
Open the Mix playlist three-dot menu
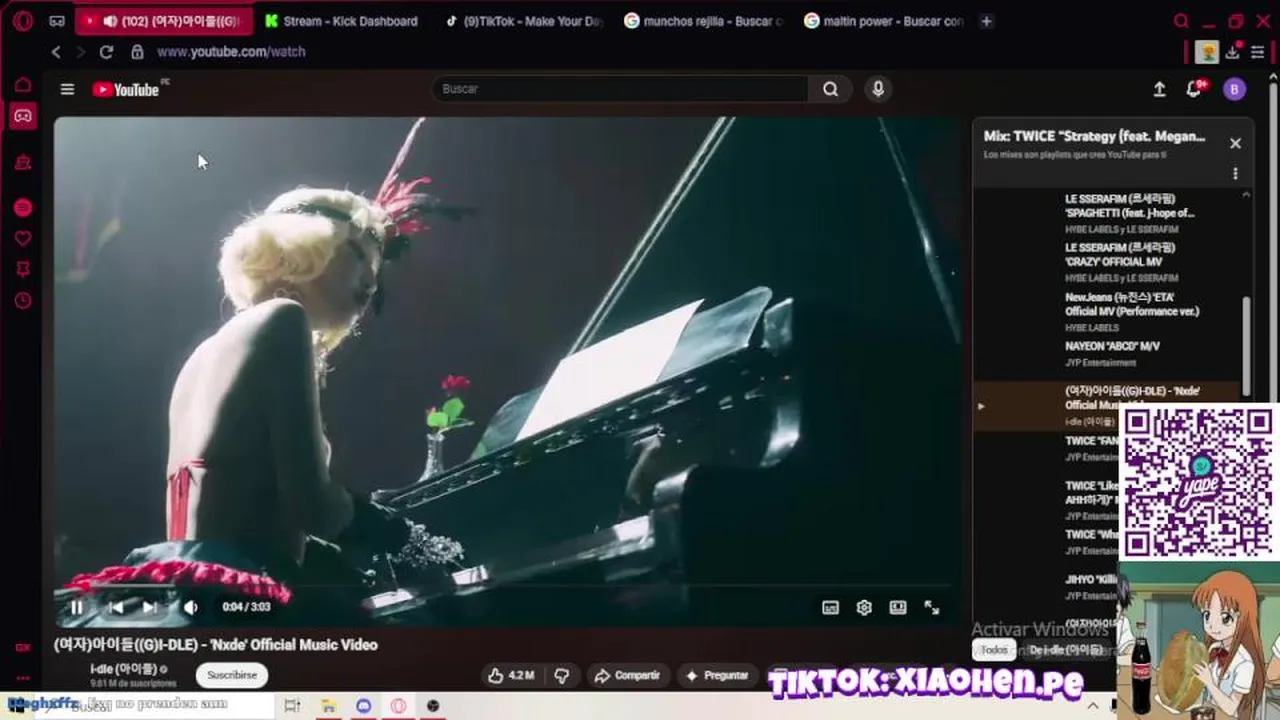click(1235, 173)
